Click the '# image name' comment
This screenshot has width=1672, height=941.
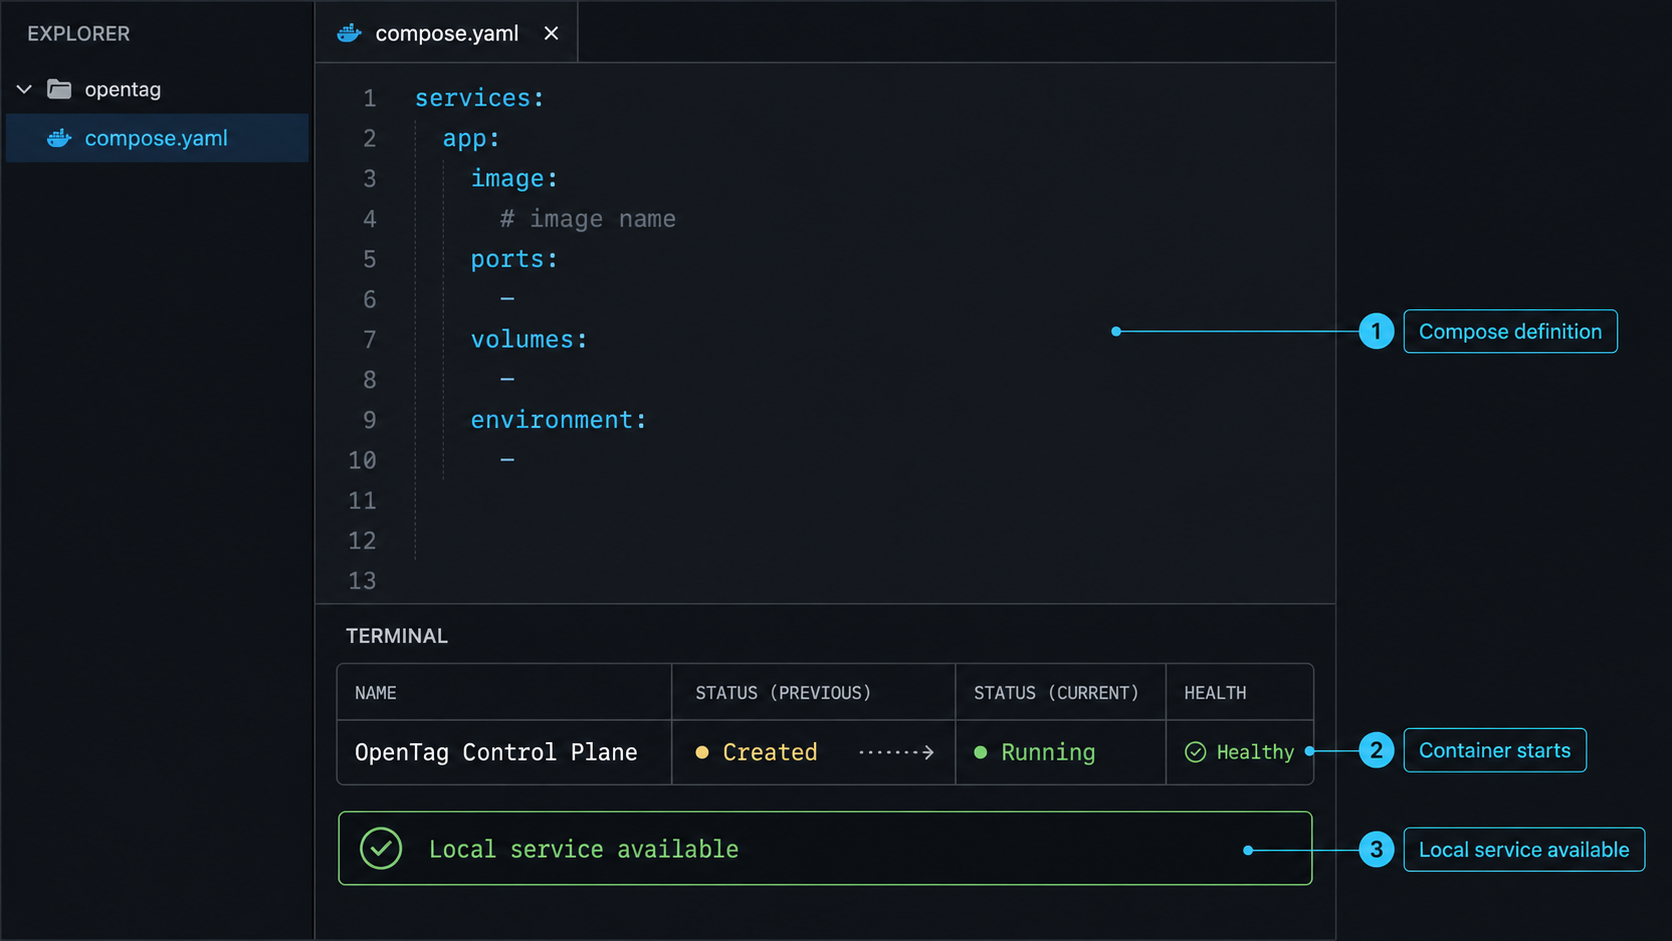pyautogui.click(x=588, y=219)
